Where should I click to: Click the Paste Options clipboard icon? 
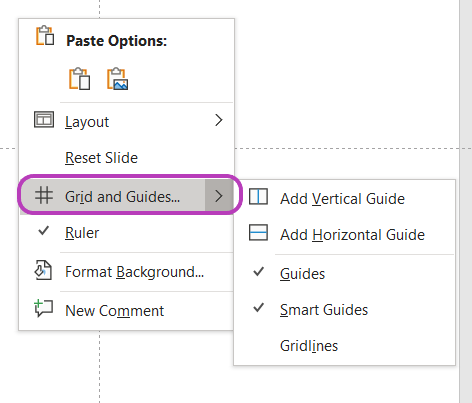click(45, 35)
